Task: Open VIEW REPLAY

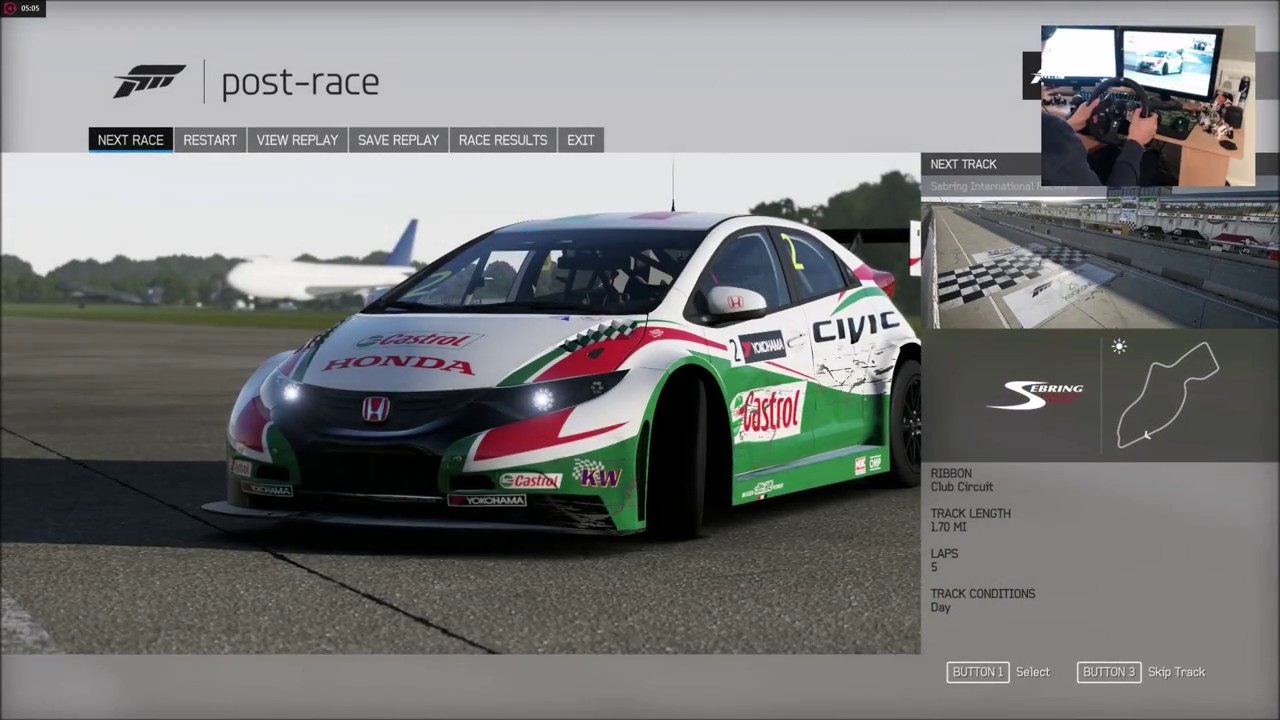Action: [x=297, y=140]
